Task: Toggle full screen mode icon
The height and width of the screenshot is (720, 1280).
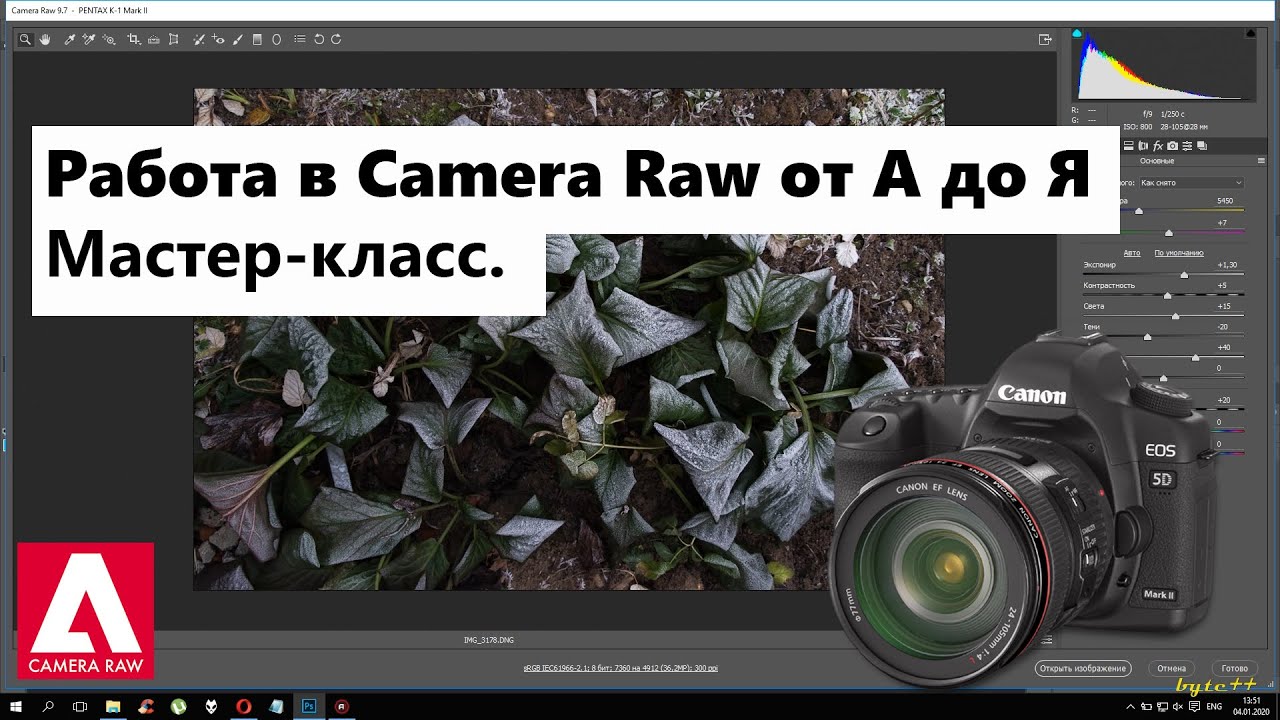Action: [x=1045, y=39]
